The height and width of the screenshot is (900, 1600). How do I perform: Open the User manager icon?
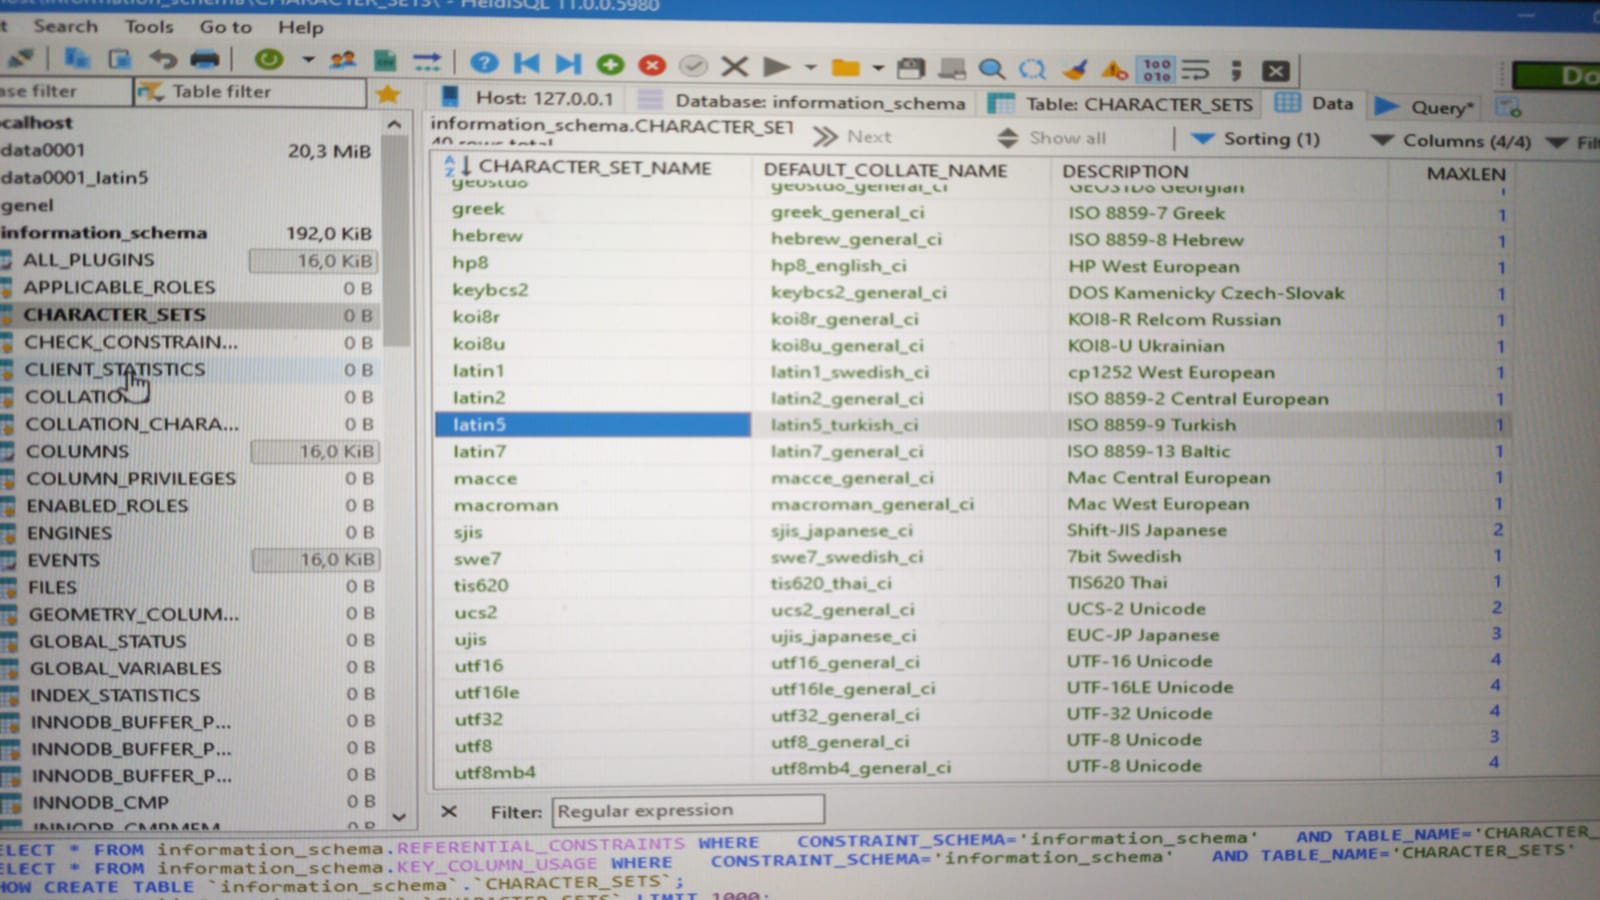(x=343, y=60)
